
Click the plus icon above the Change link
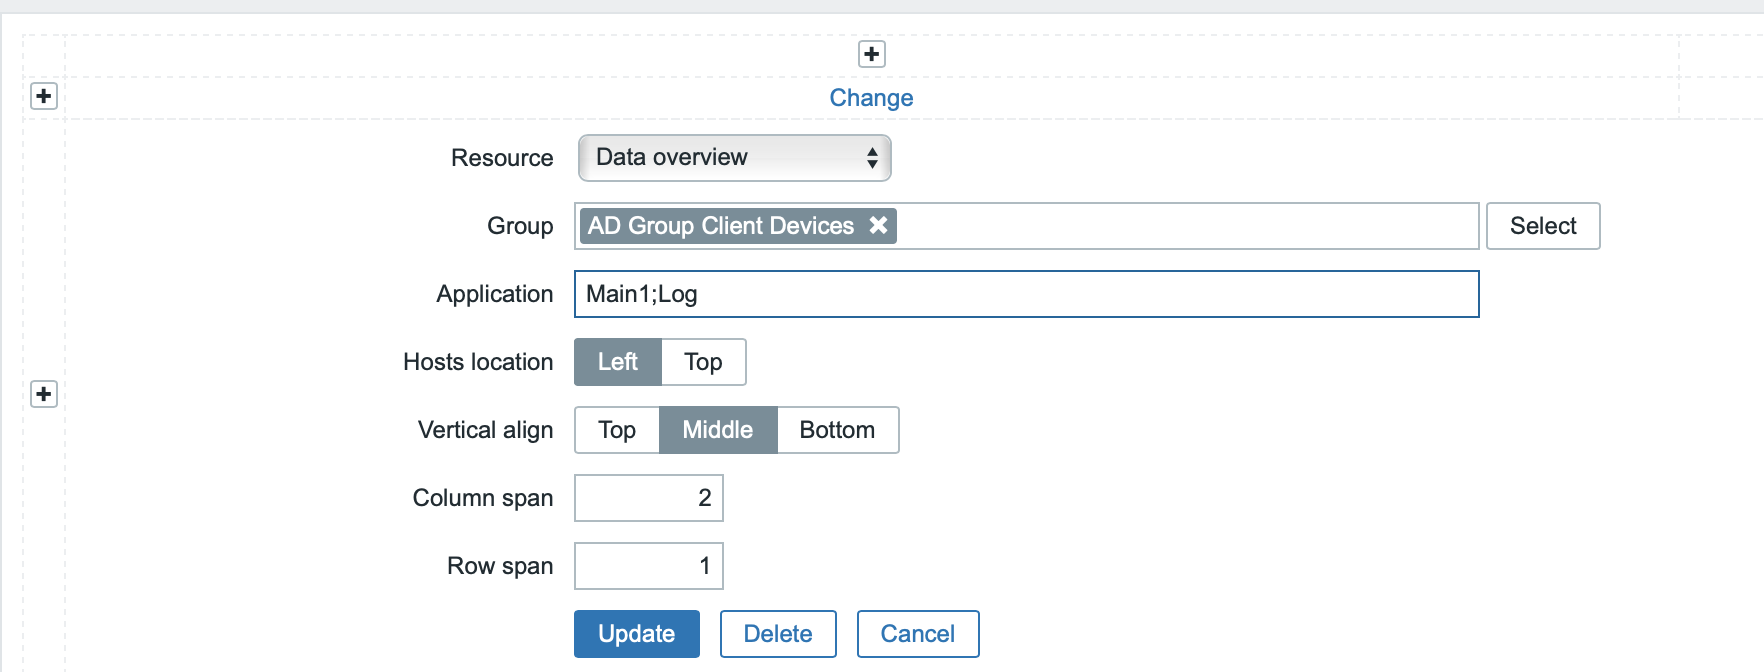tap(872, 54)
